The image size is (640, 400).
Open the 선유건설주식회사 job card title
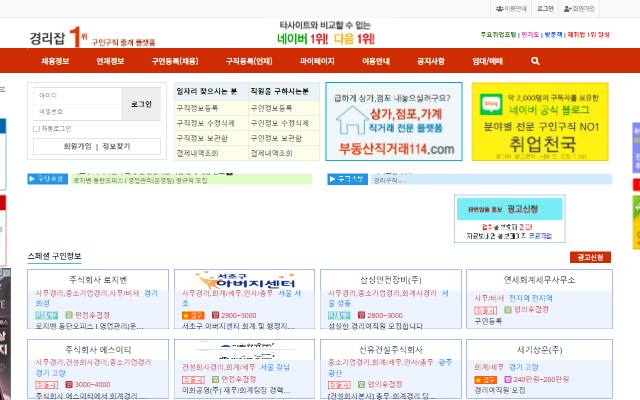click(x=391, y=350)
